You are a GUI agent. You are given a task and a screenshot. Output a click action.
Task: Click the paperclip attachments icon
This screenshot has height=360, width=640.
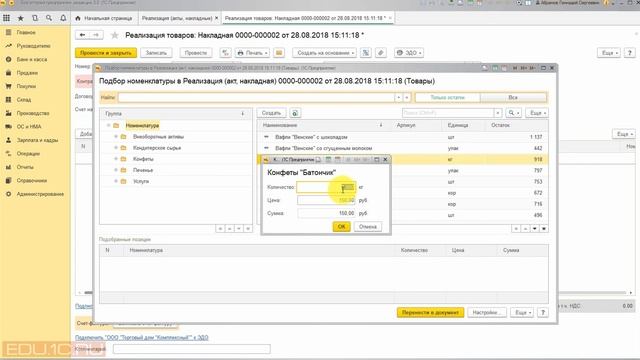381,53
